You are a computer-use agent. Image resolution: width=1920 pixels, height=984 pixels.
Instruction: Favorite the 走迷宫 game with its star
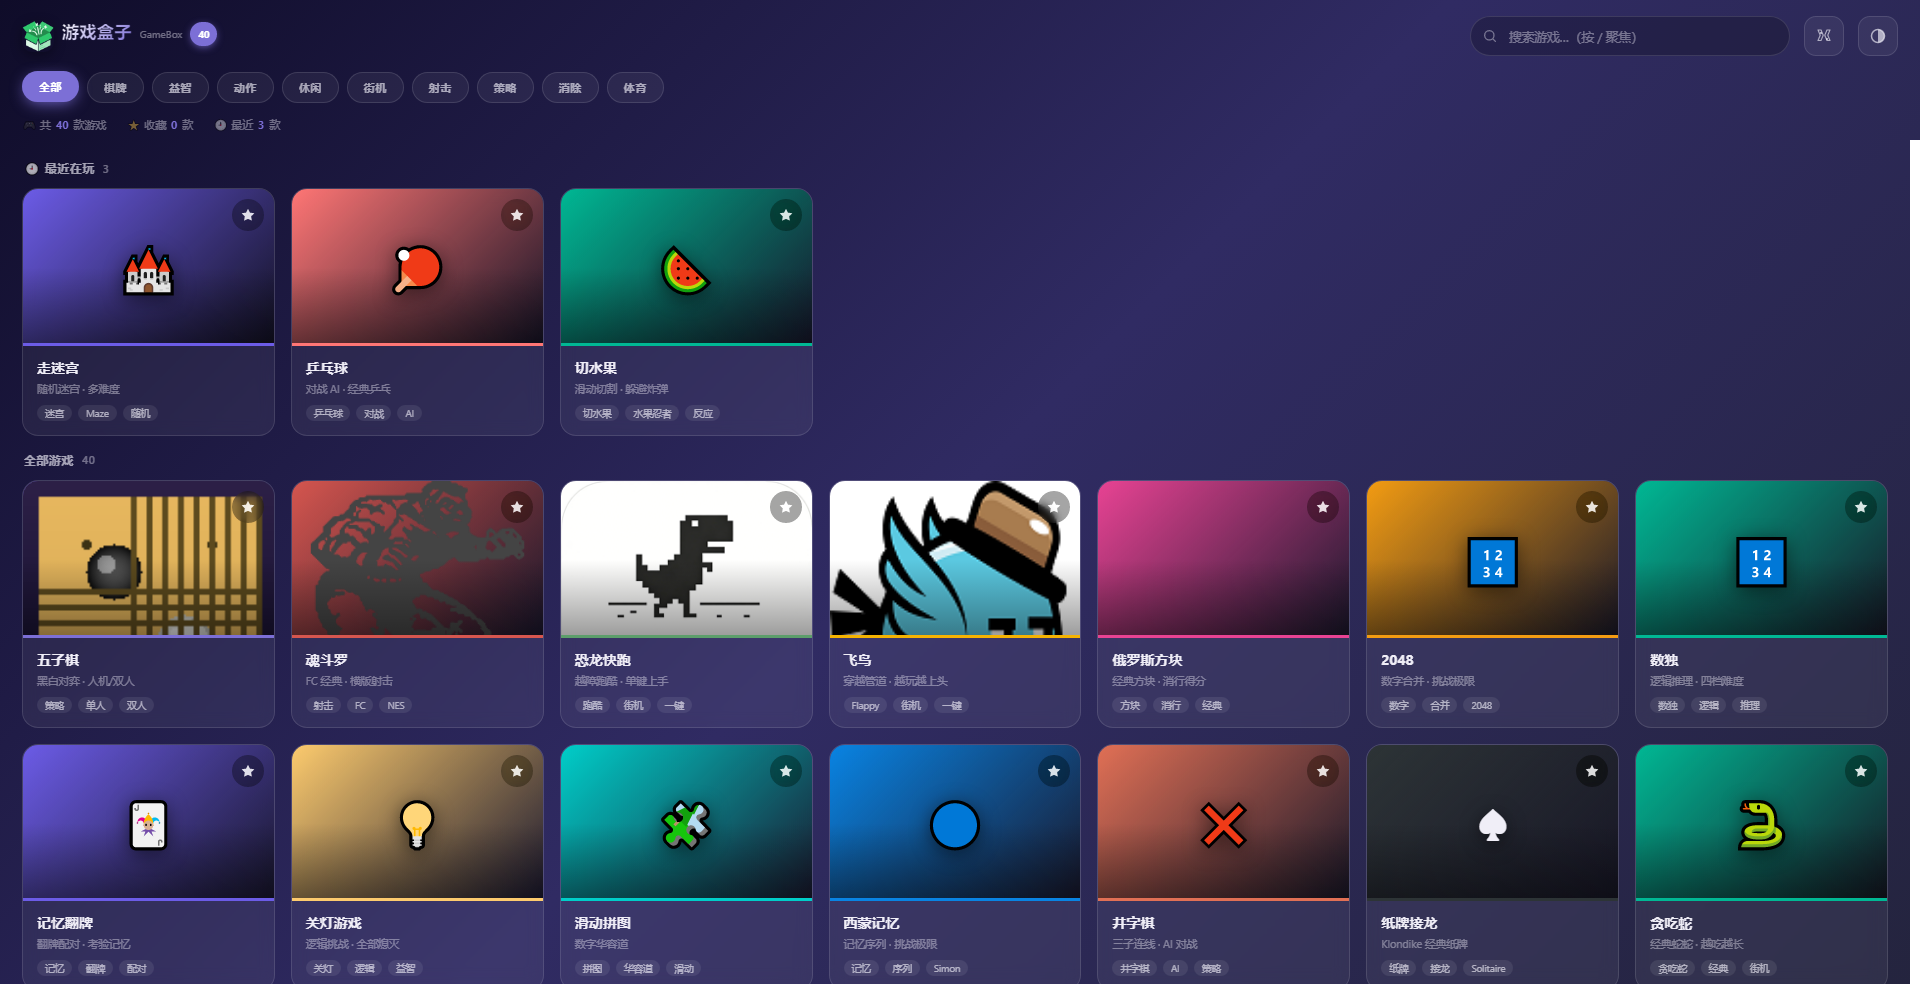click(248, 215)
